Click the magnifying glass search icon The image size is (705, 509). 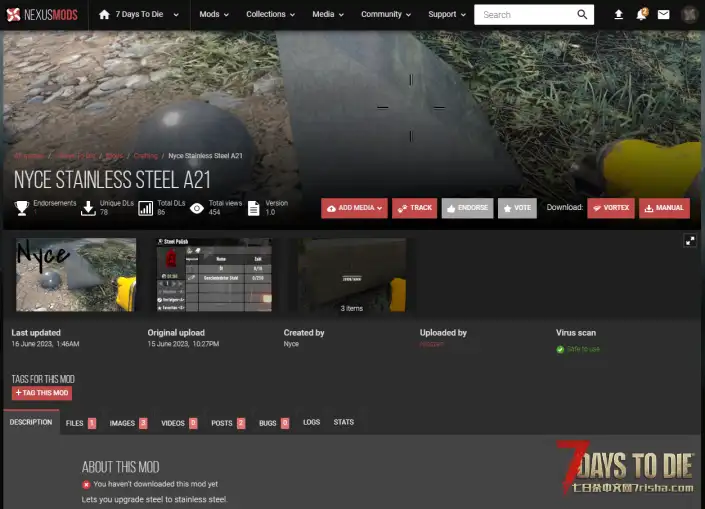[x=582, y=15]
